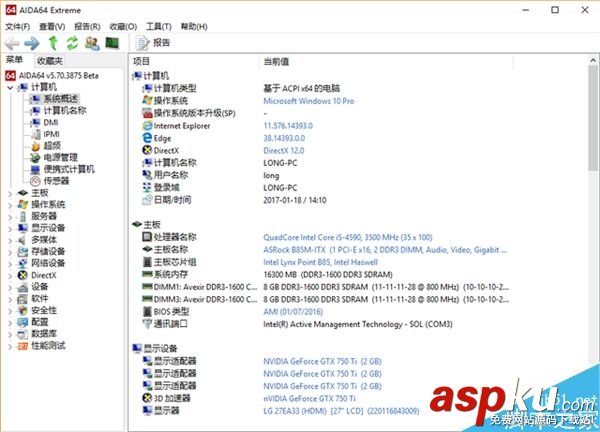Expand the DirectX tree node
Screen dimensions: 600x432
10,276
